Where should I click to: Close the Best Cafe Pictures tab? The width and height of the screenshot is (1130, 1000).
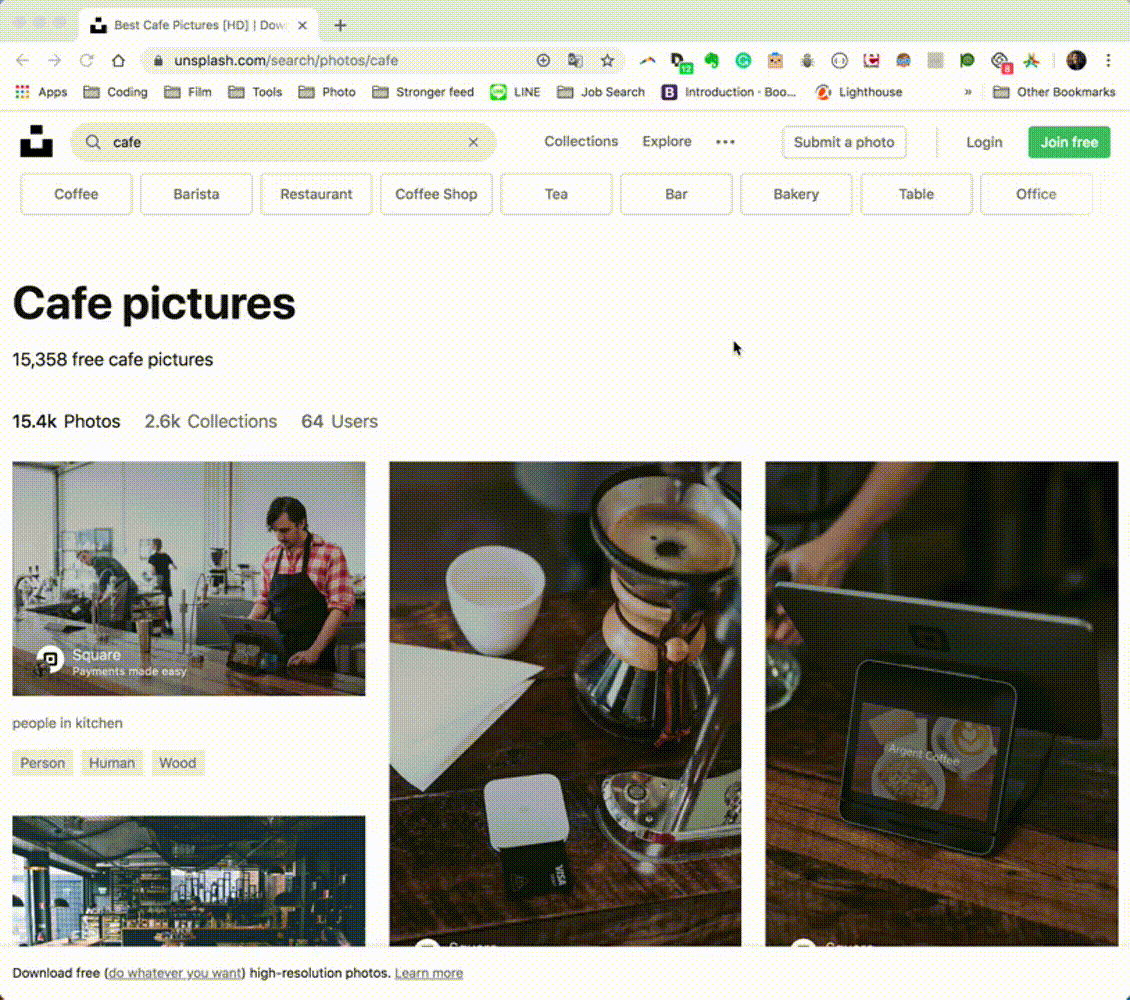tap(303, 25)
